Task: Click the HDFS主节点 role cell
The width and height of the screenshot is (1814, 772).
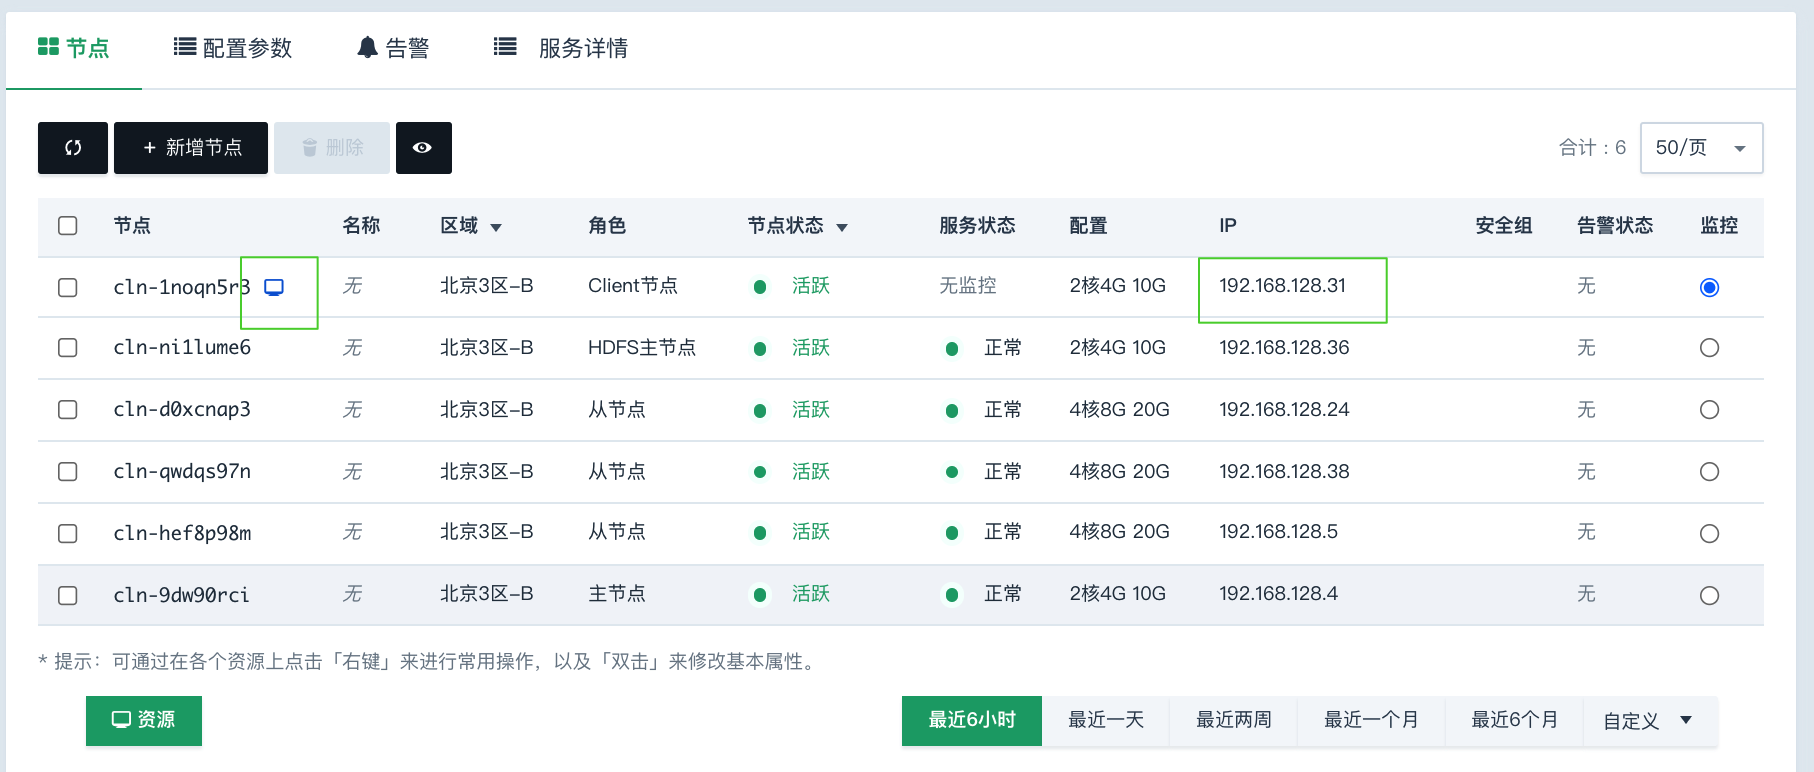Action: [x=642, y=348]
